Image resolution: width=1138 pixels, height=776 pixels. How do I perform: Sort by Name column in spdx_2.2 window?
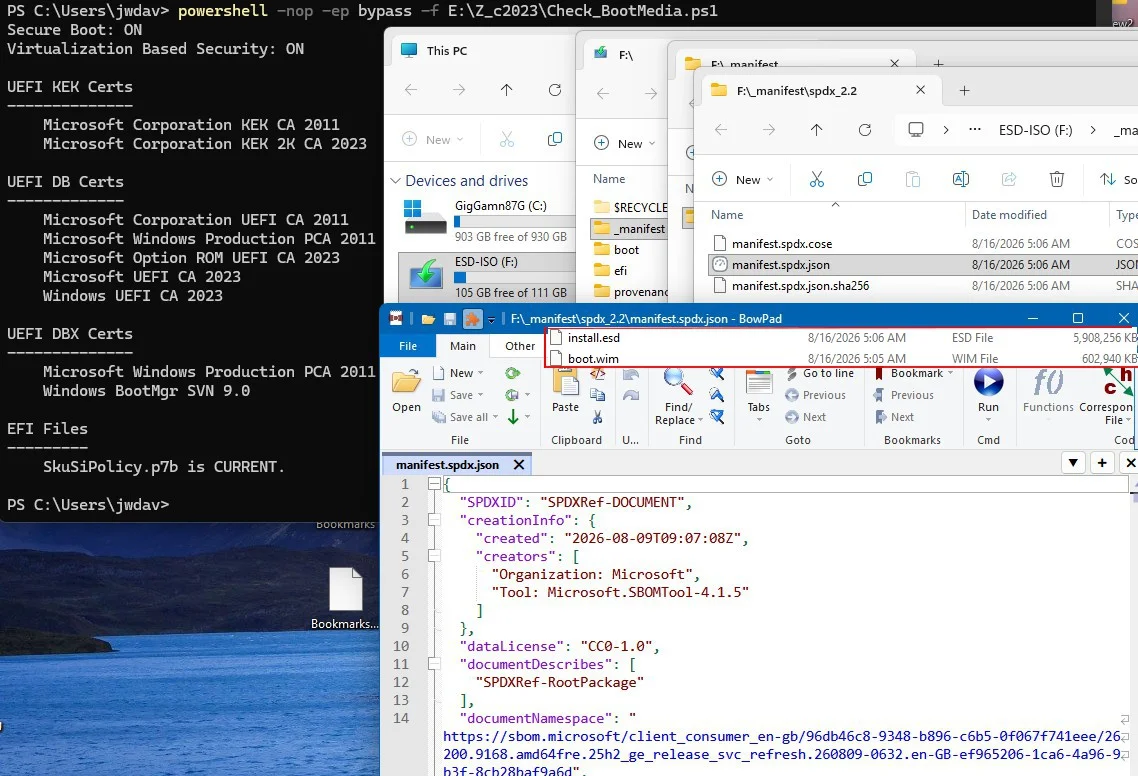[x=726, y=215]
